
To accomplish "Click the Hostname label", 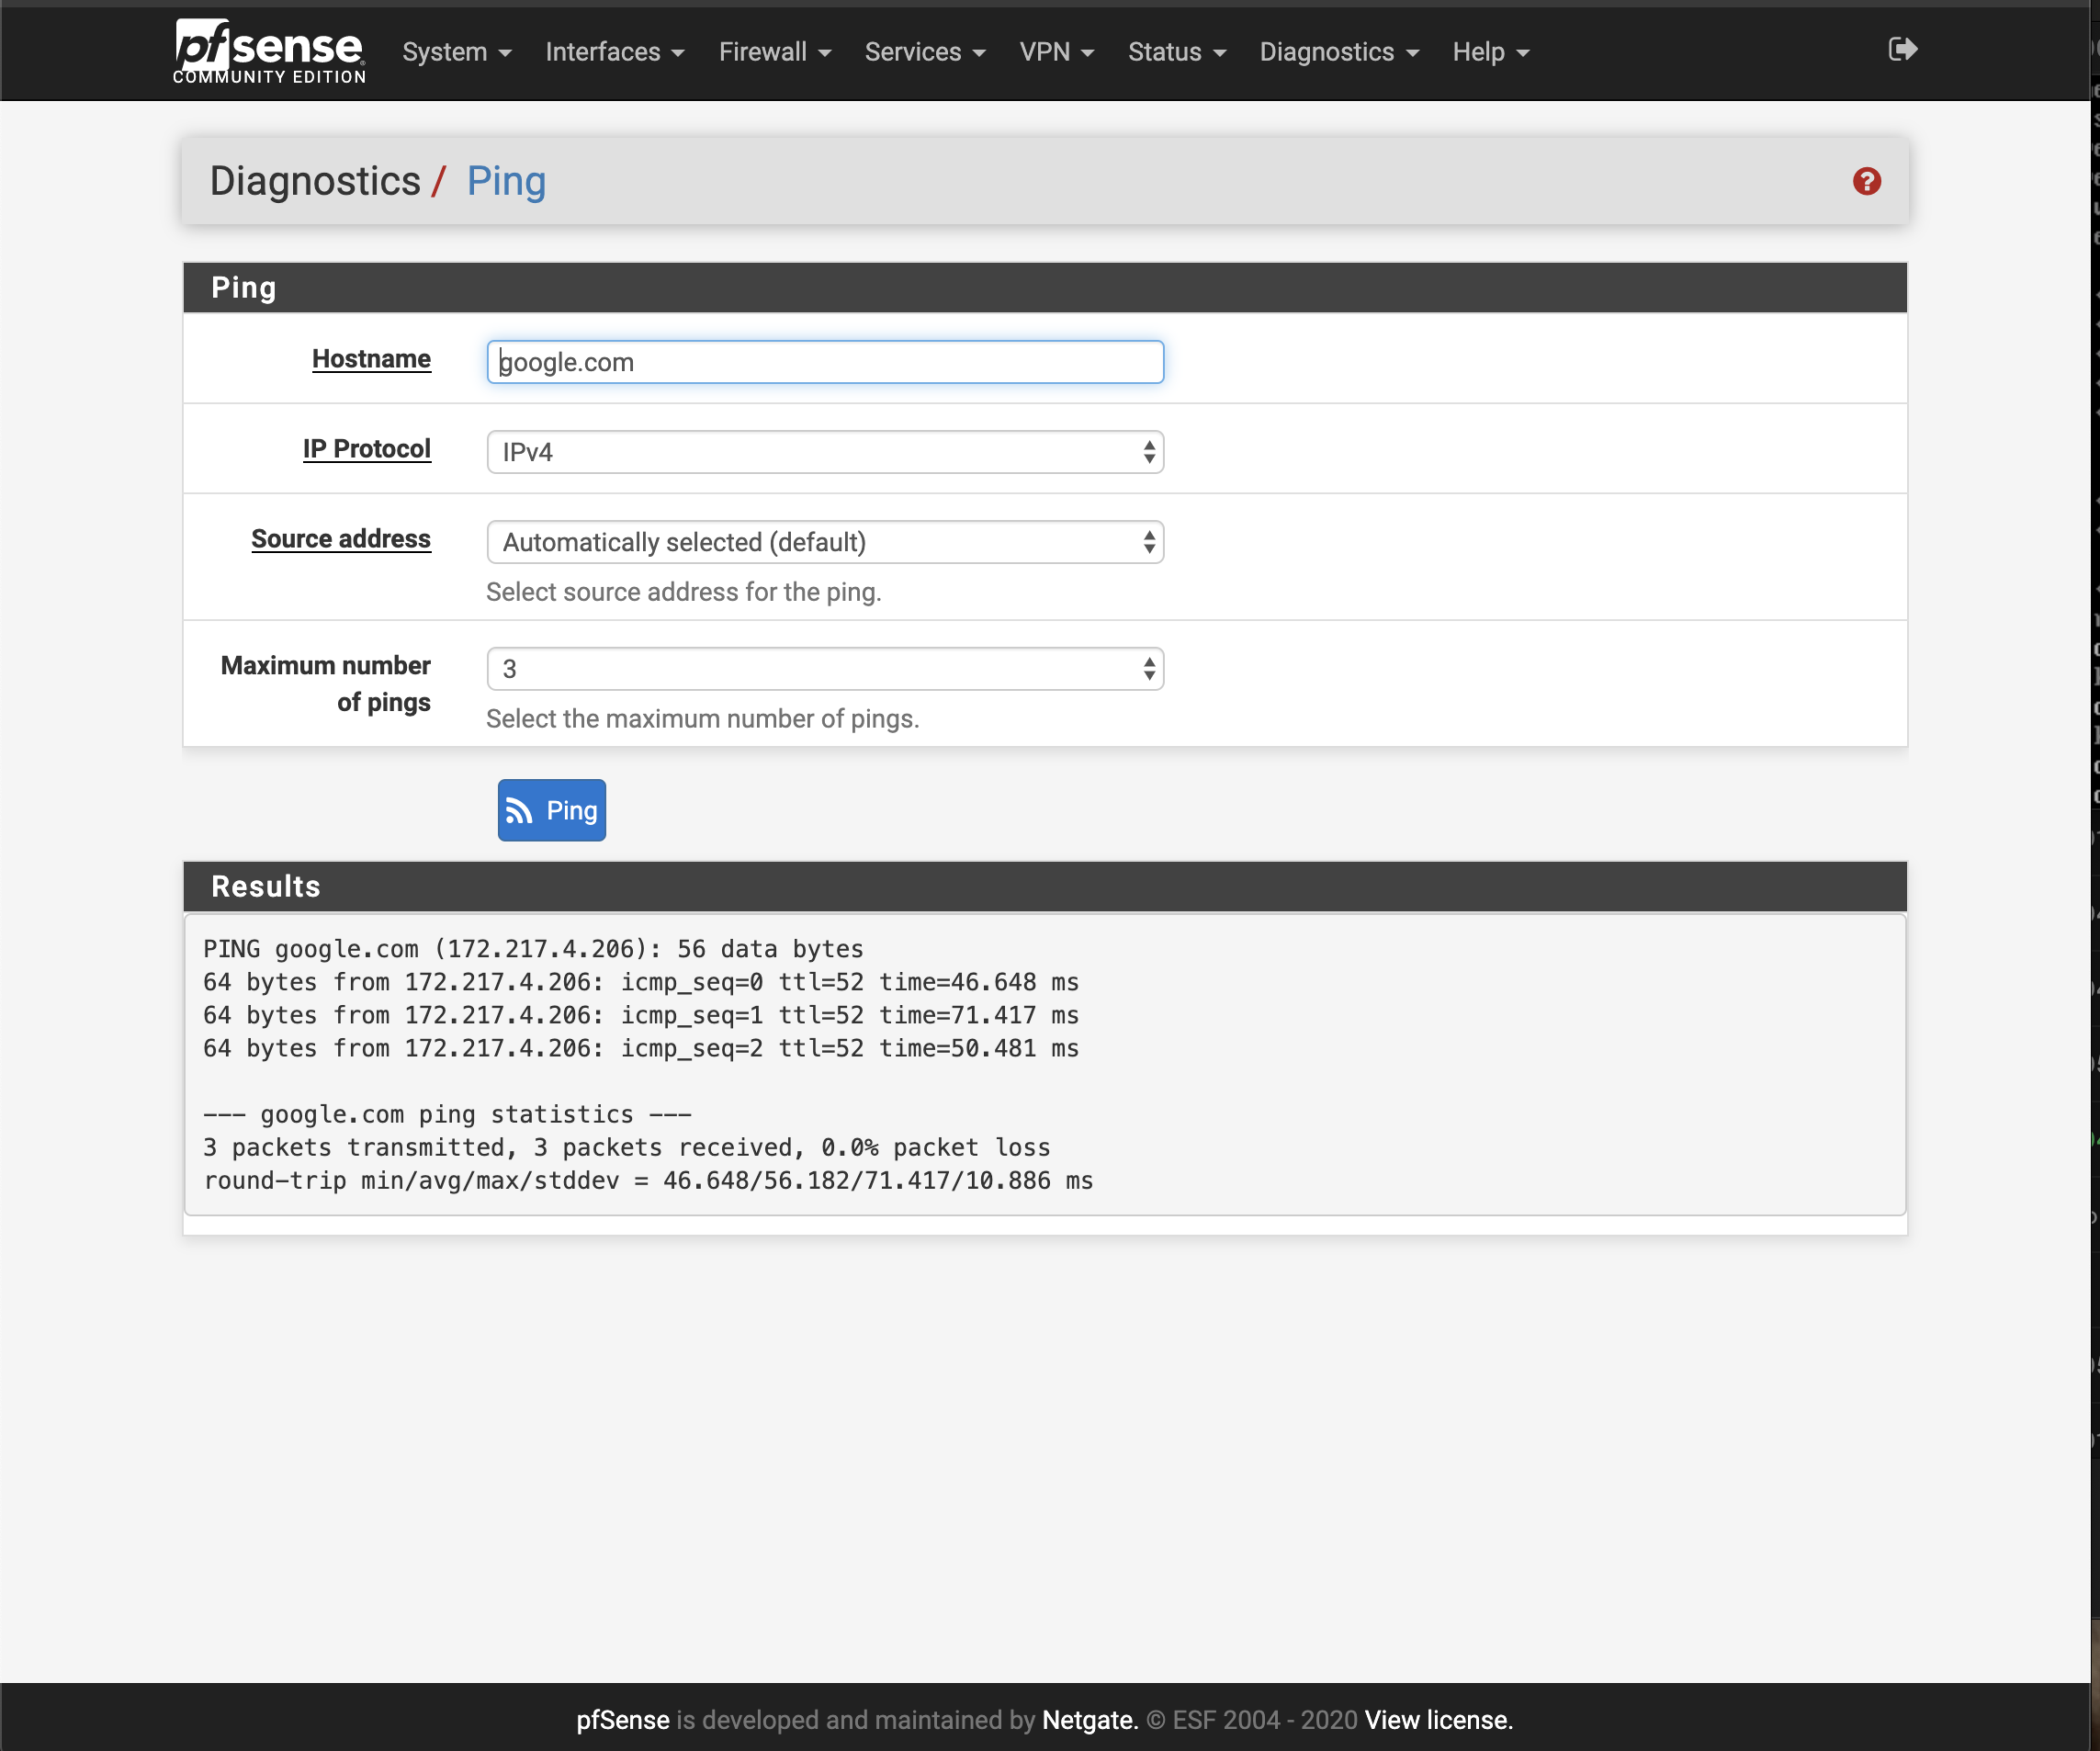I will (x=371, y=359).
